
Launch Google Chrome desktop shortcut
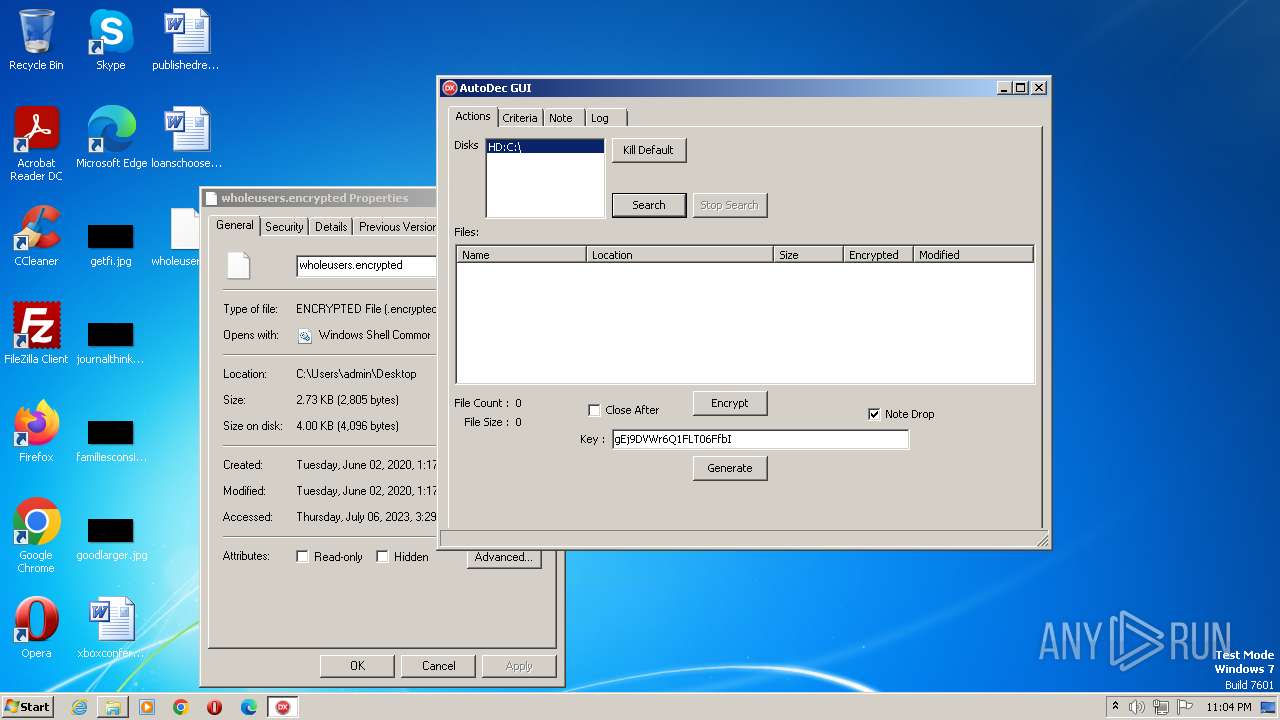[x=36, y=536]
